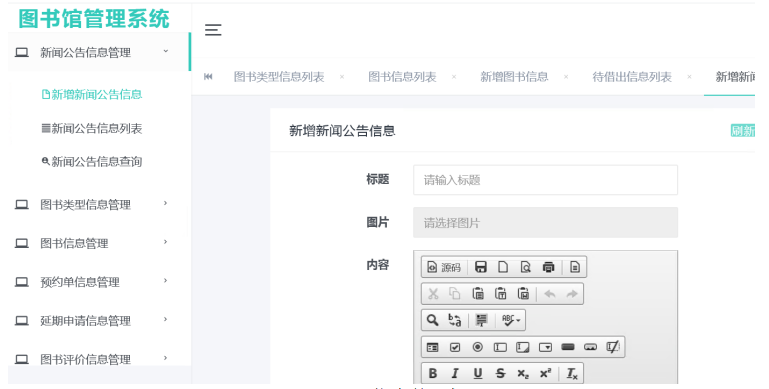Insert a textarea via editor toolbar
This screenshot has height=389, width=769.
[523, 347]
